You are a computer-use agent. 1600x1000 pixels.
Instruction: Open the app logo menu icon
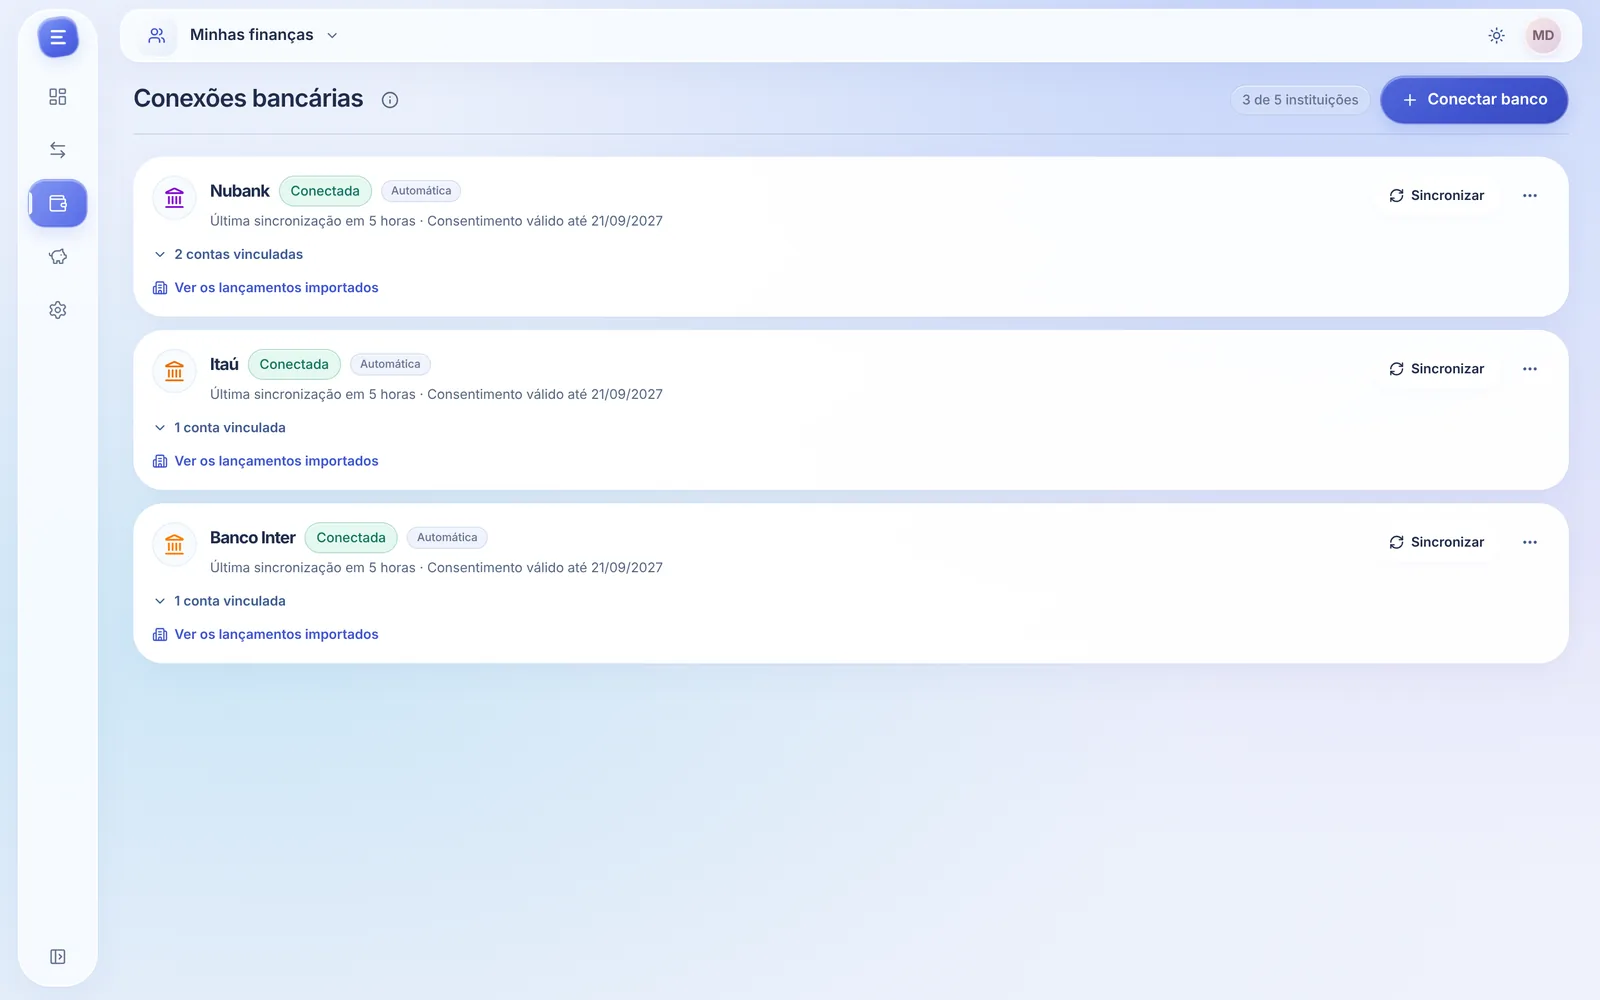(58, 38)
